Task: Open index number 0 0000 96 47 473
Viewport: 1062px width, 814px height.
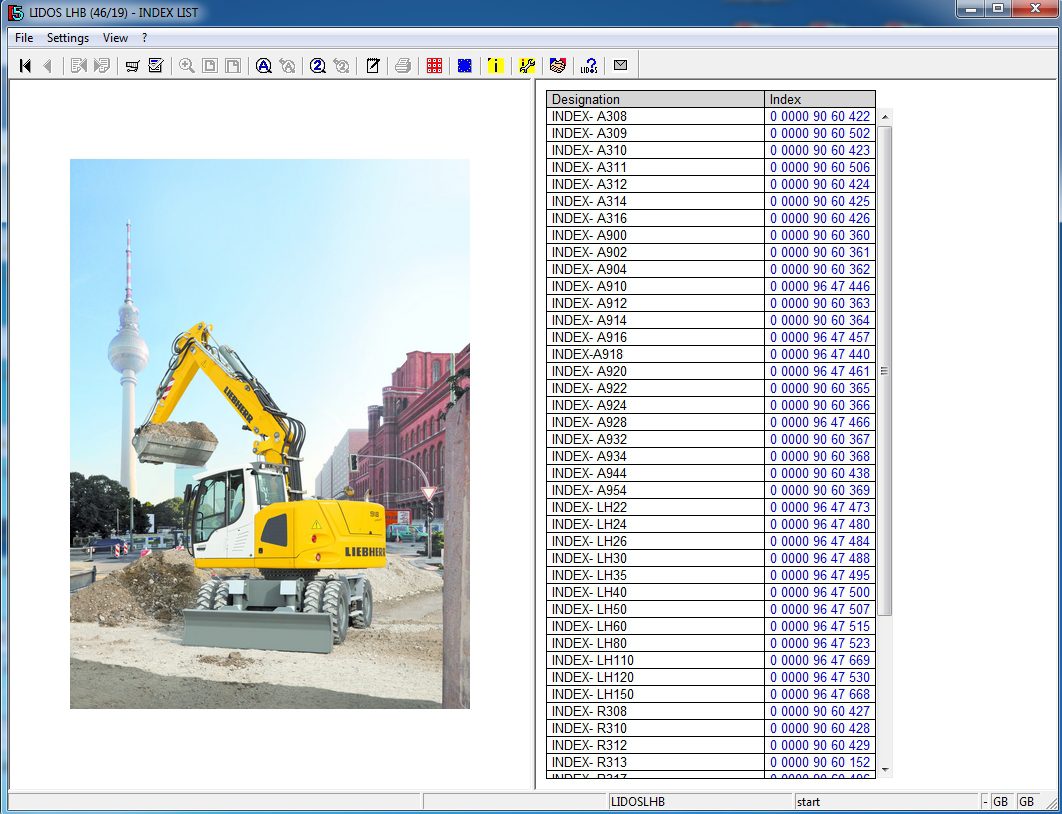Action: pos(819,507)
